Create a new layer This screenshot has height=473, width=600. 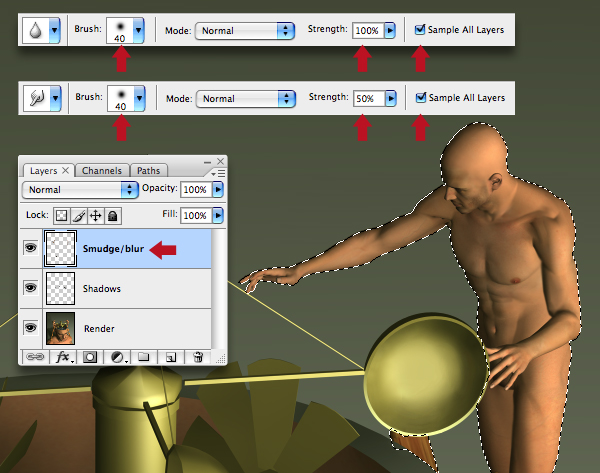(171, 357)
